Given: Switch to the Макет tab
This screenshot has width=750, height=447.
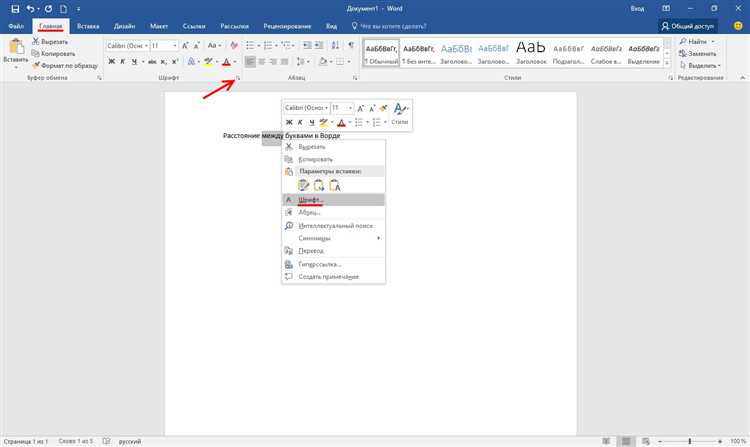Looking at the screenshot, I should click(159, 26).
